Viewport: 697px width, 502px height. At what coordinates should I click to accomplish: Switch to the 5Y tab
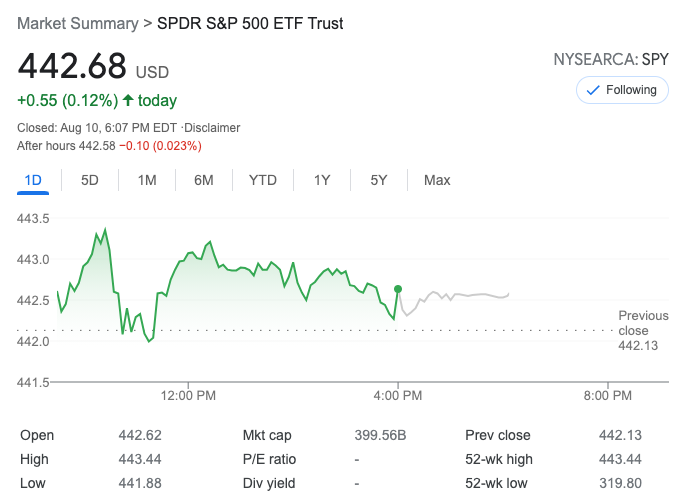click(379, 180)
